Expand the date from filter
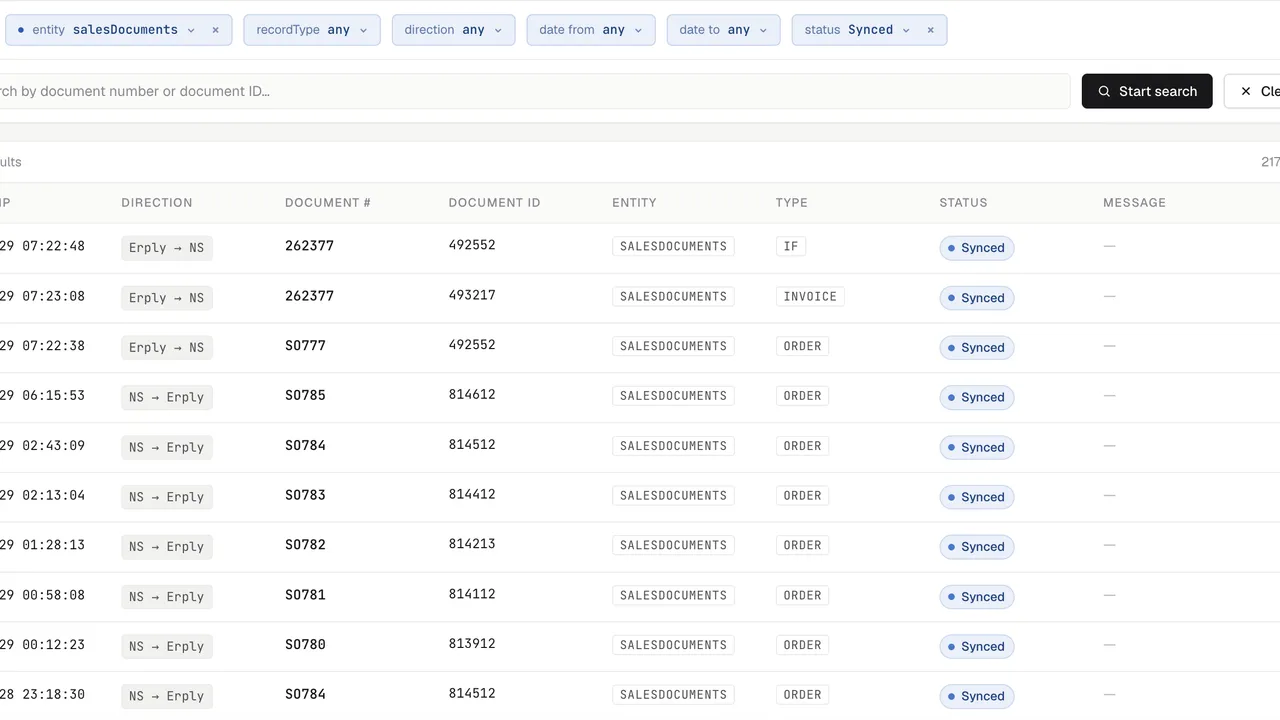The image size is (1280, 720). click(591, 30)
